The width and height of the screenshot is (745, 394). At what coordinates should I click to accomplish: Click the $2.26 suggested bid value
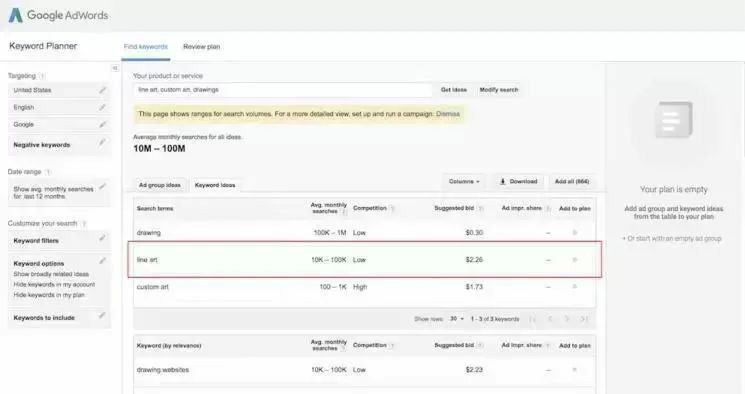(x=474, y=260)
